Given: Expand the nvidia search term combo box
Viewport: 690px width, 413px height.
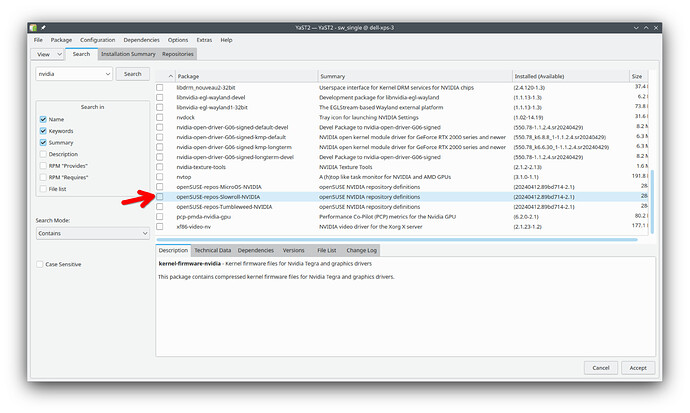Looking at the screenshot, I should pos(108,74).
